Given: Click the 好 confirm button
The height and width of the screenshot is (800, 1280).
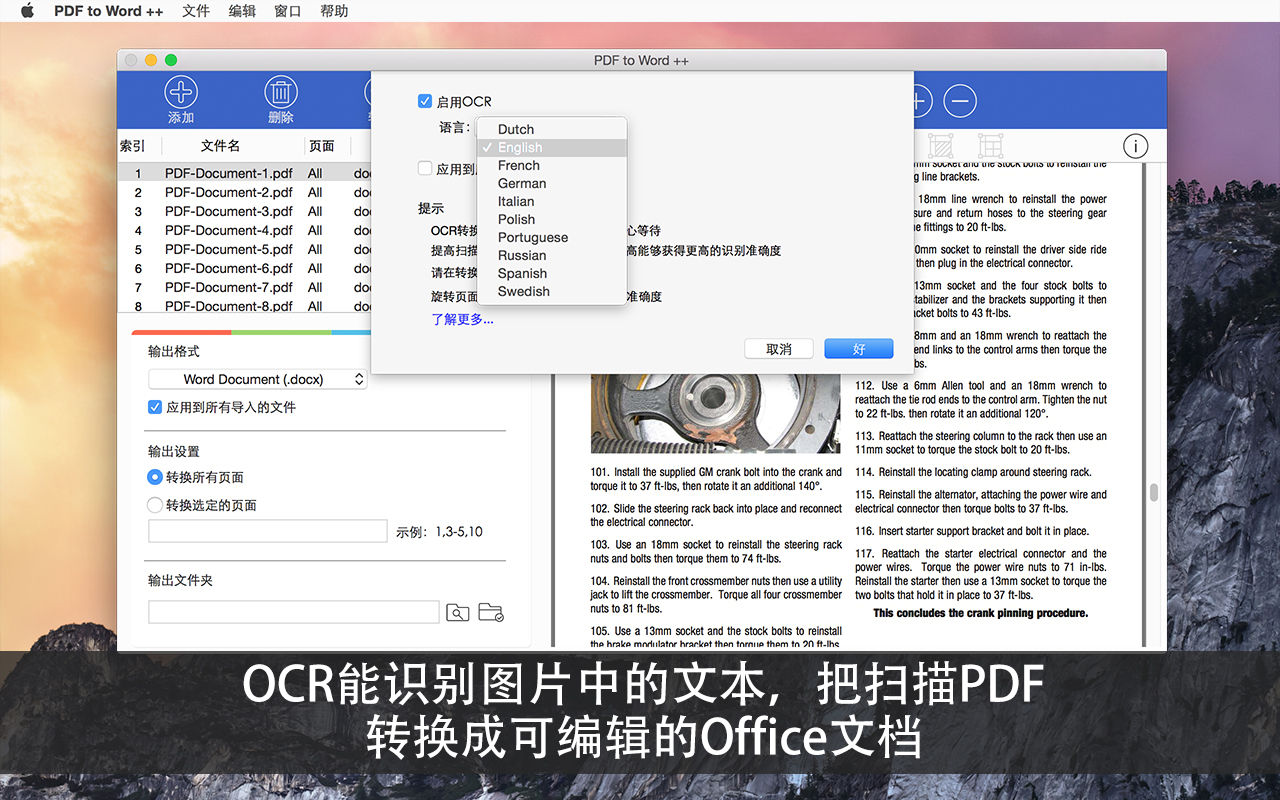Looking at the screenshot, I should point(859,349).
